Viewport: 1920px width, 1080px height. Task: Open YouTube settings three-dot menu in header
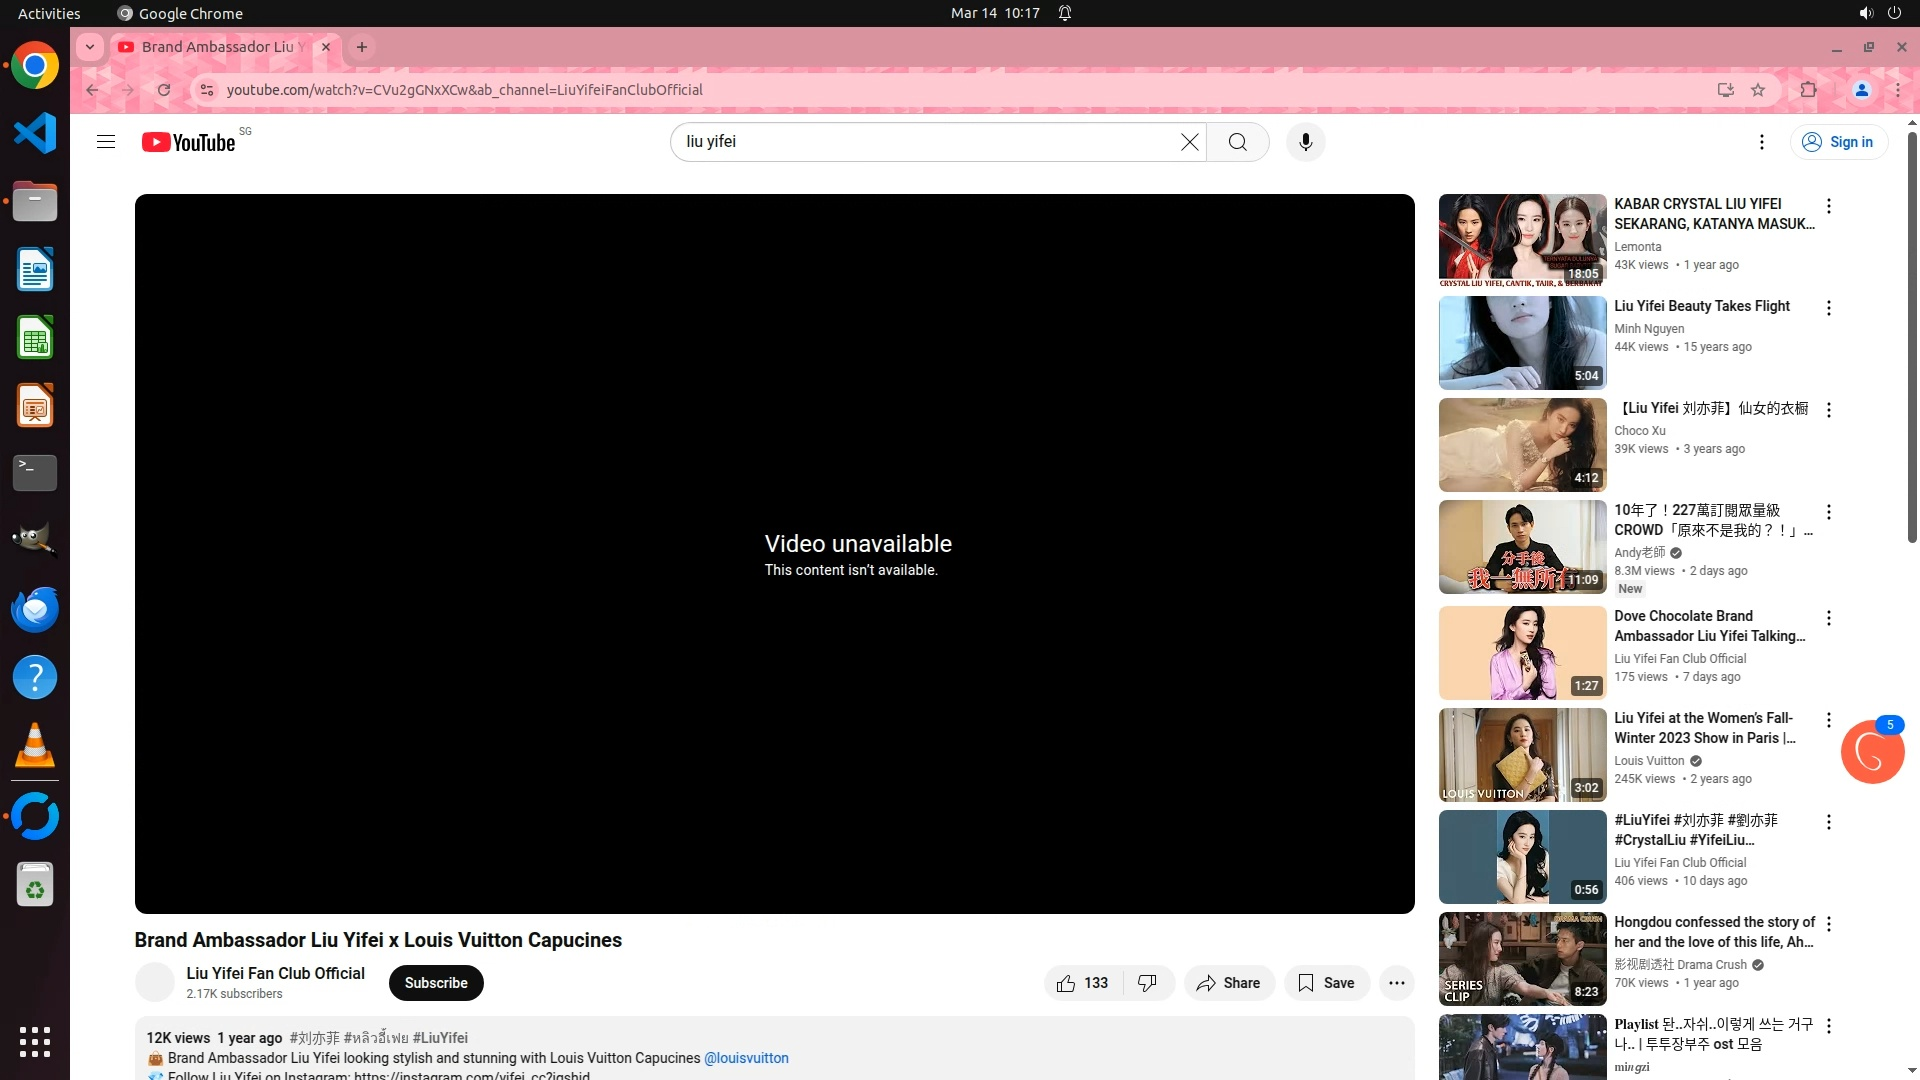1762,142
